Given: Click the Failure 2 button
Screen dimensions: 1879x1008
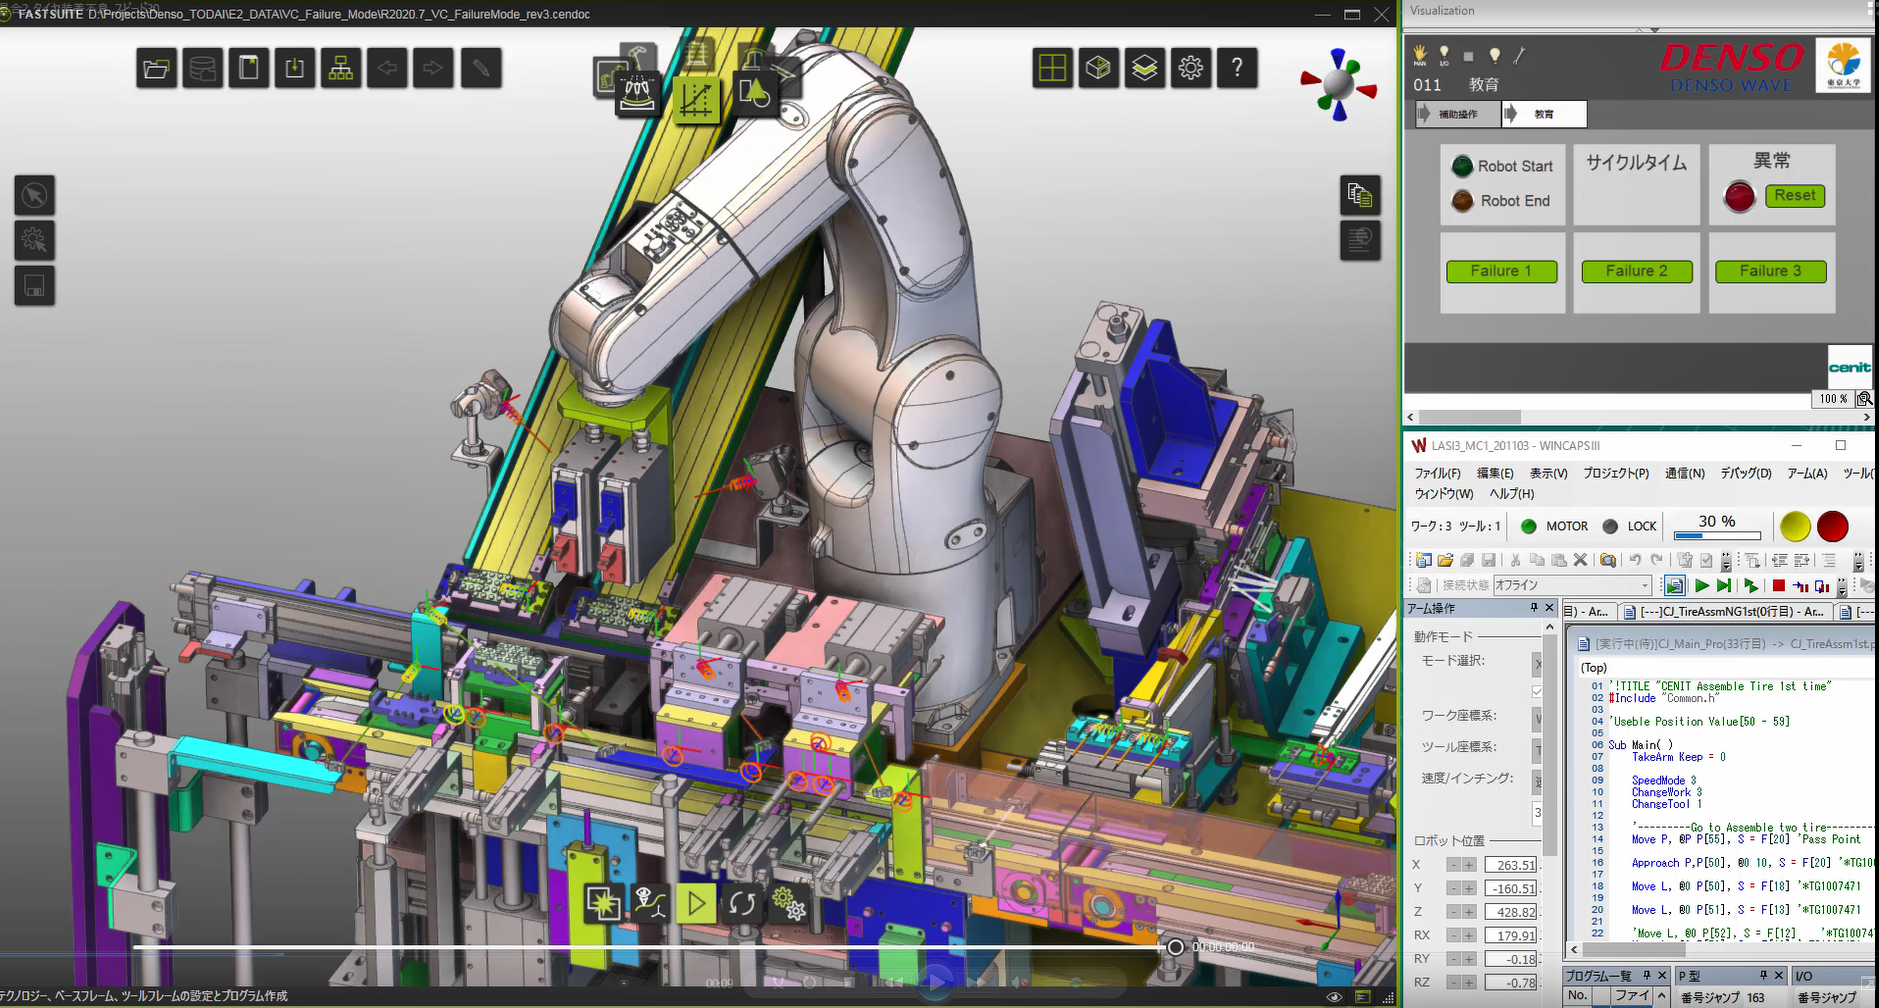Looking at the screenshot, I should click(1636, 271).
